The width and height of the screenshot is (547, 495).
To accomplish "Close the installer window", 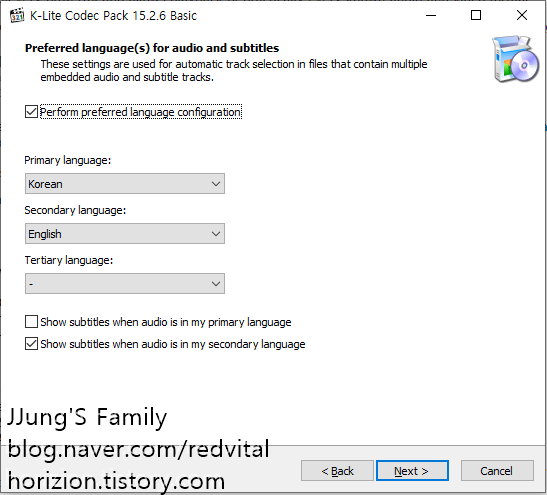I will point(522,15).
